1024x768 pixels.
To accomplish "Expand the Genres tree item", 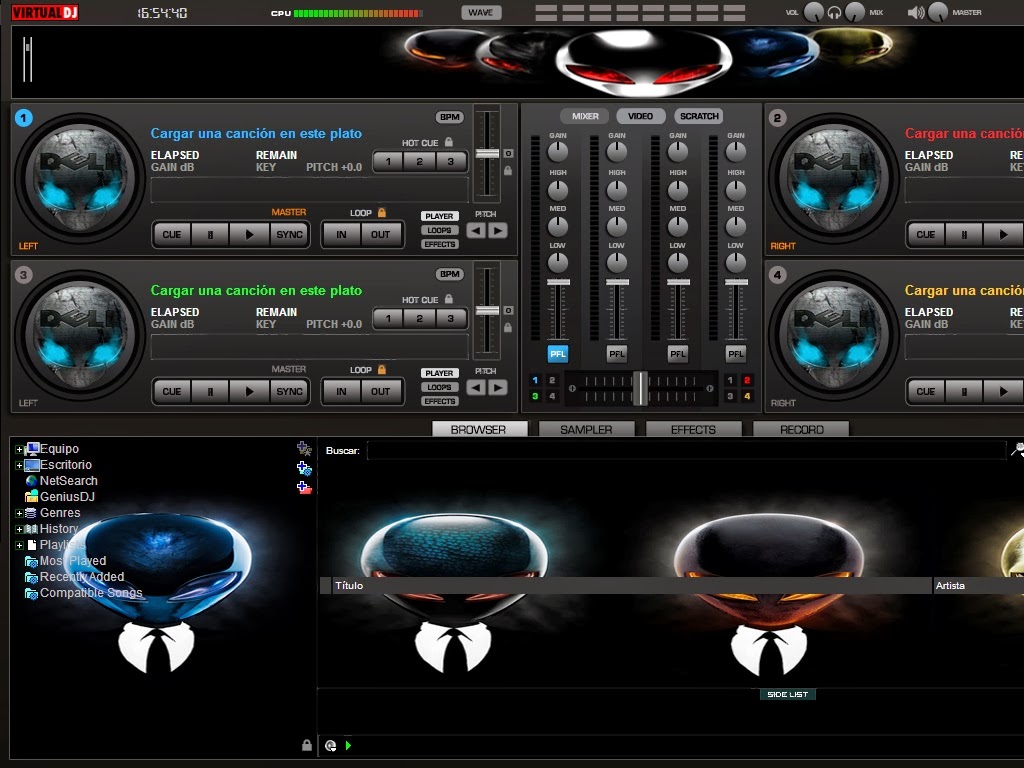I will [x=19, y=512].
